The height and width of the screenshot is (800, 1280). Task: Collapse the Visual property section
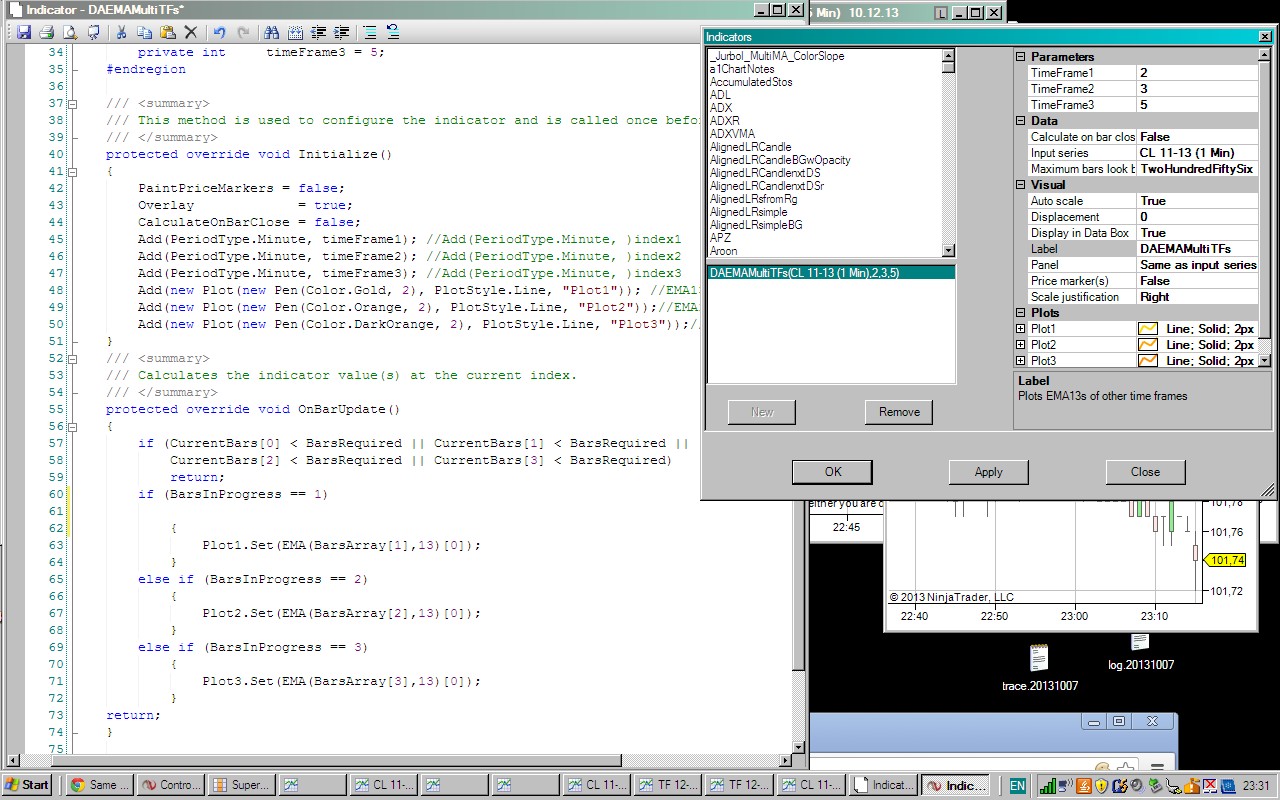pos(1021,185)
